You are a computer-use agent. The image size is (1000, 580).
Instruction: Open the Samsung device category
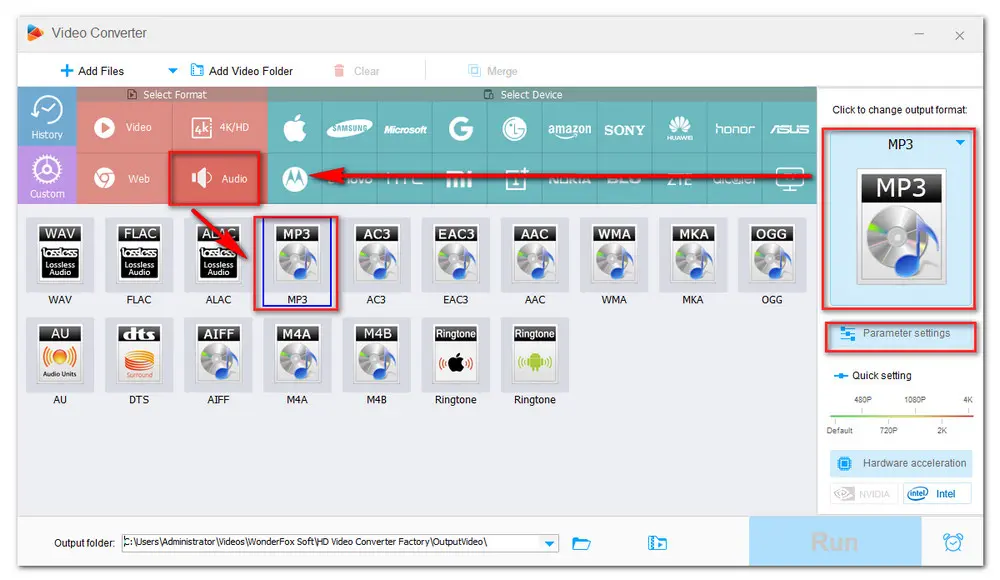(x=349, y=129)
